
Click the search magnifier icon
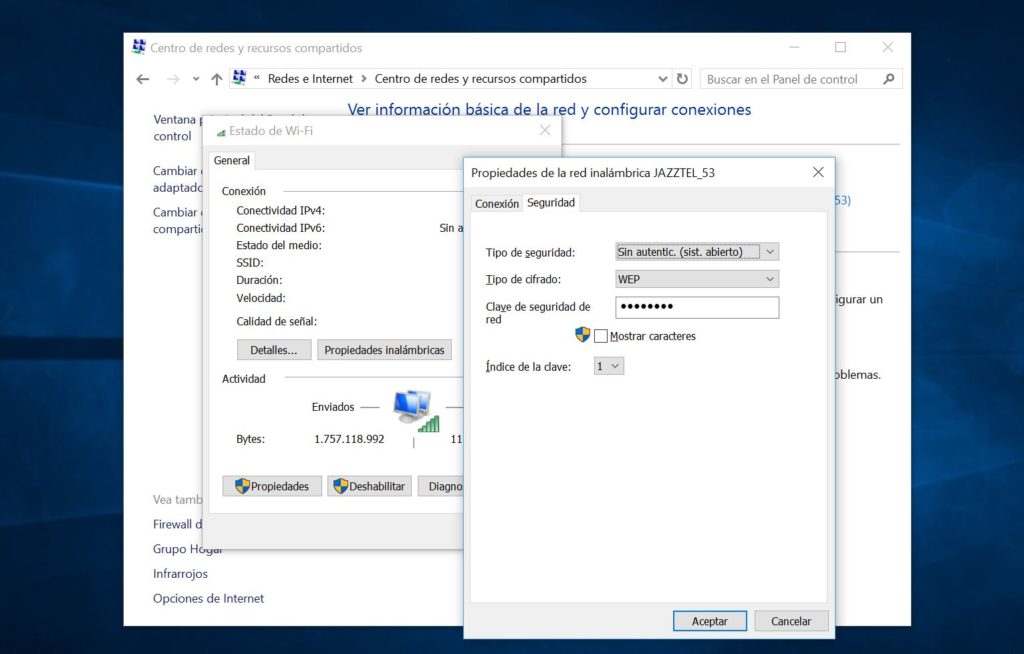[889, 79]
